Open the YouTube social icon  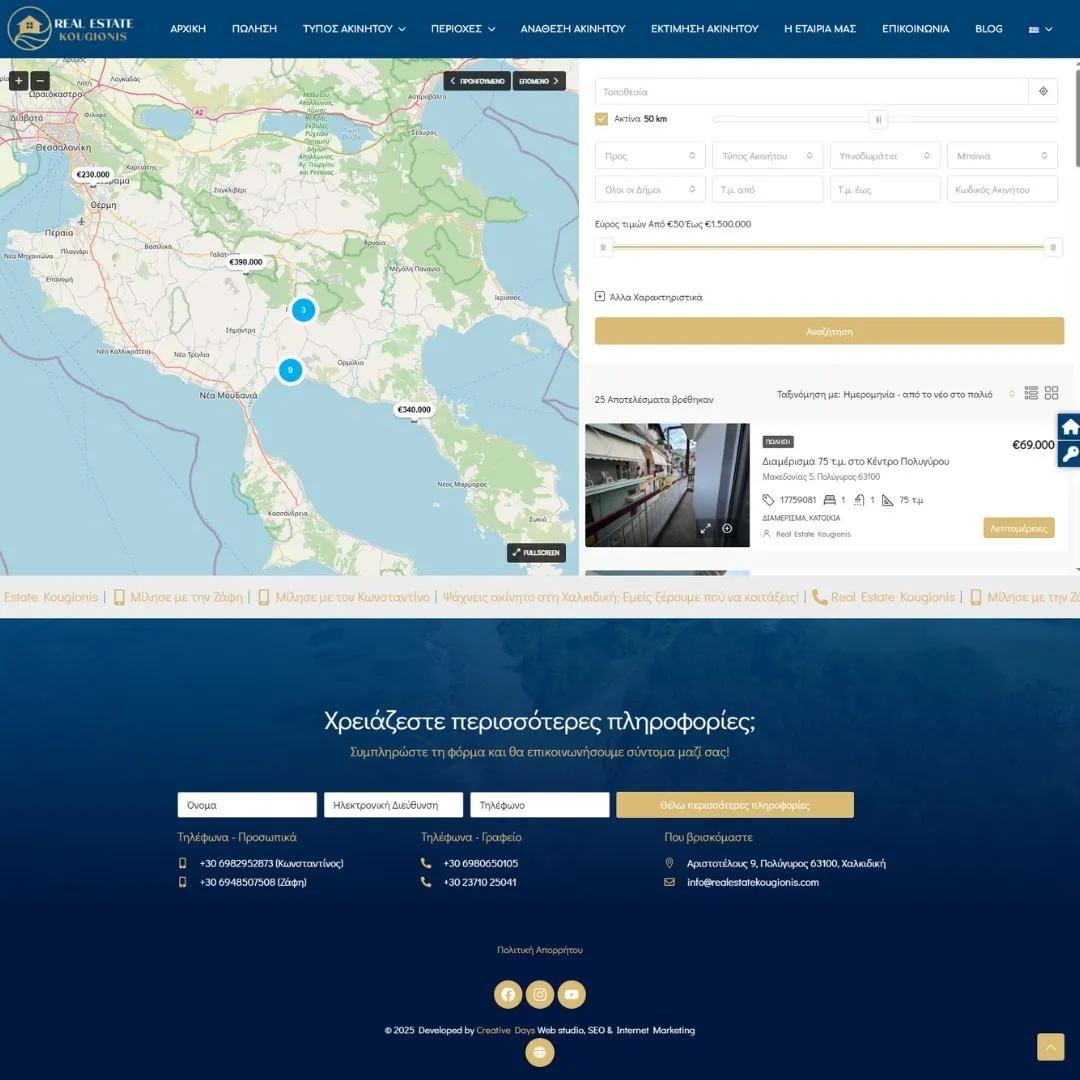[x=572, y=994]
